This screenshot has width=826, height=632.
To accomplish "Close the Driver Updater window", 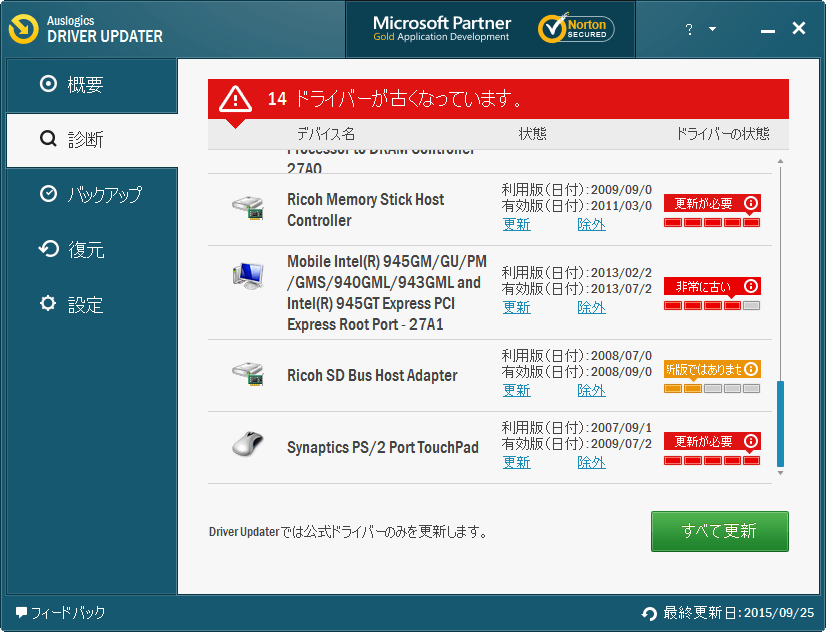I will (x=799, y=28).
